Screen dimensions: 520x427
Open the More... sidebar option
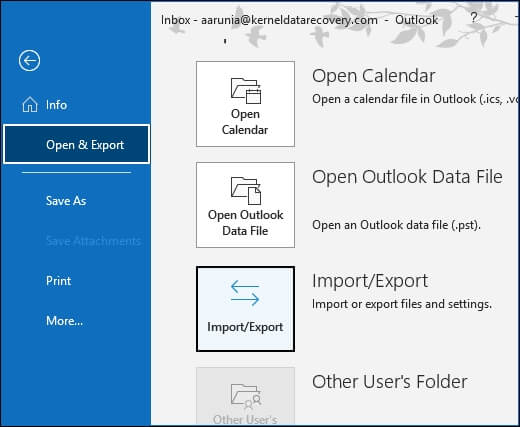point(64,321)
